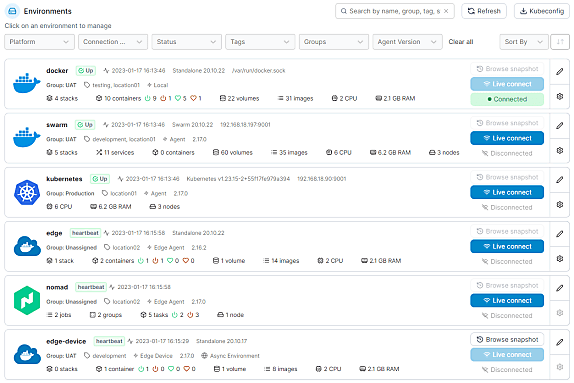Open the Status filter dropdown
Image resolution: width=574 pixels, height=383 pixels.
[x=187, y=42]
